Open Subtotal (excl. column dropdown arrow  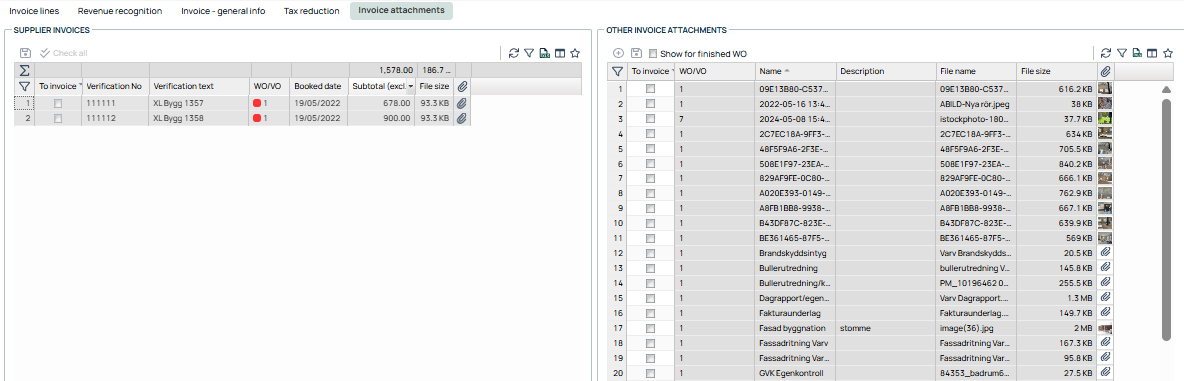pyautogui.click(x=412, y=87)
